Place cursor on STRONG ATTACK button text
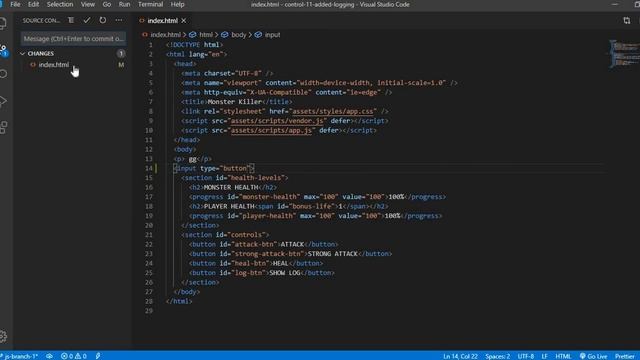The height and width of the screenshot is (360, 640). (333, 254)
